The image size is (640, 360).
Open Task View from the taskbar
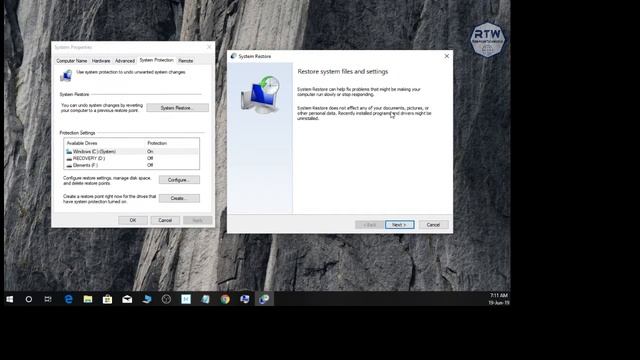click(x=48, y=299)
